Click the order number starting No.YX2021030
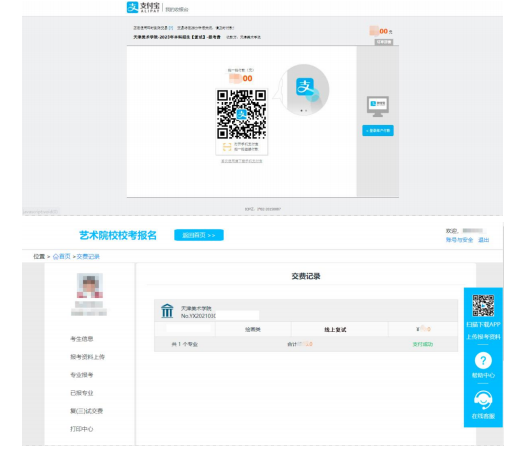 pos(198,316)
